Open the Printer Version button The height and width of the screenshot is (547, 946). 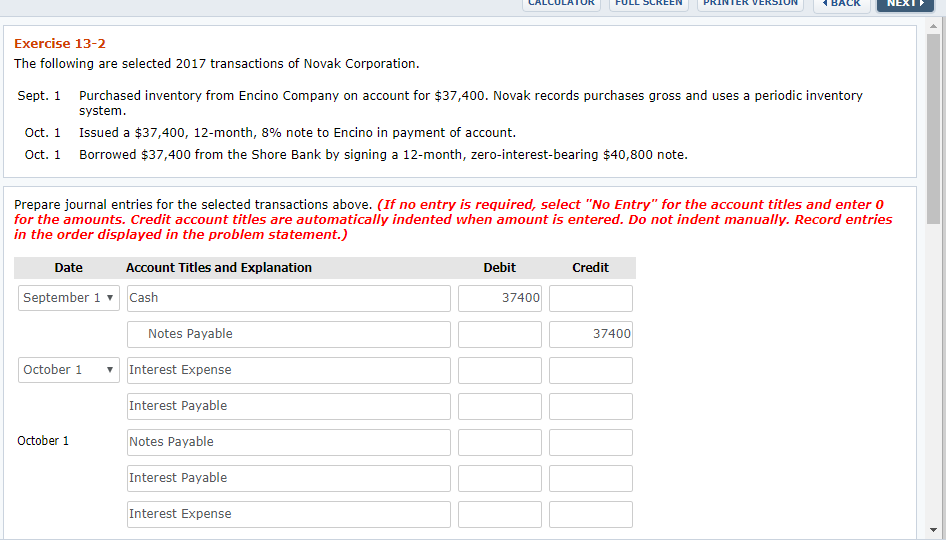[x=750, y=4]
